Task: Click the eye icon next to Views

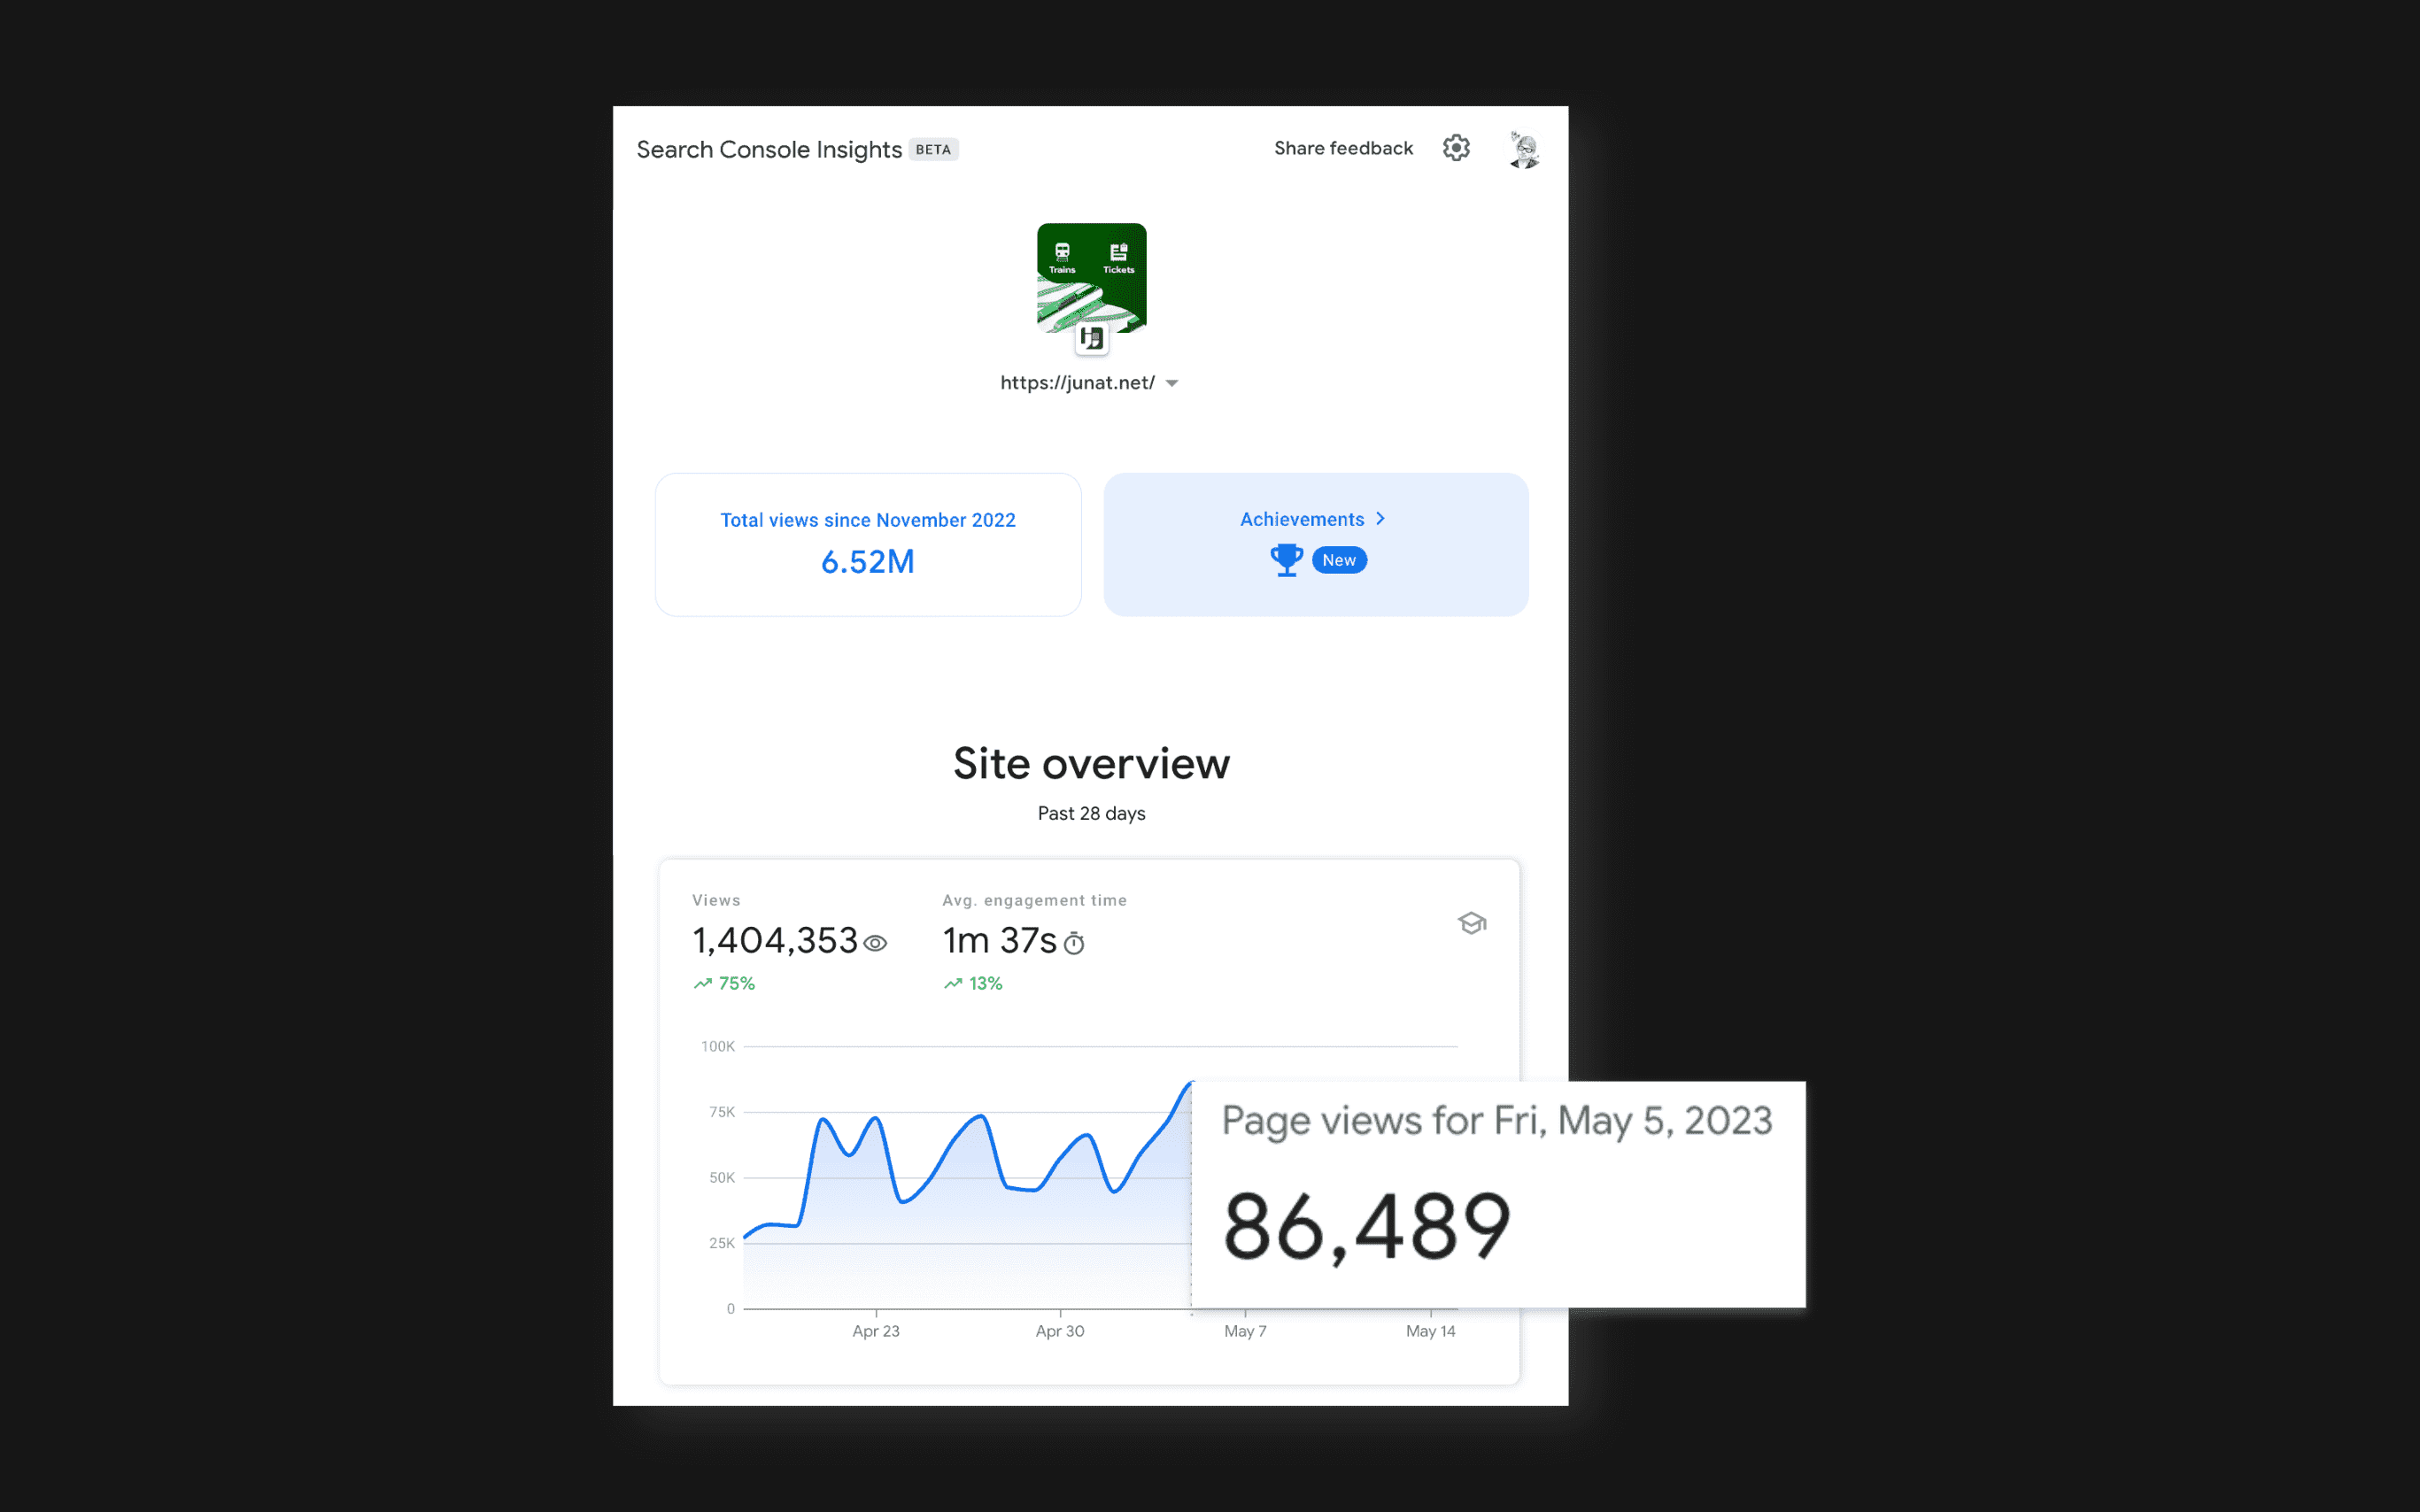Action: [875, 943]
